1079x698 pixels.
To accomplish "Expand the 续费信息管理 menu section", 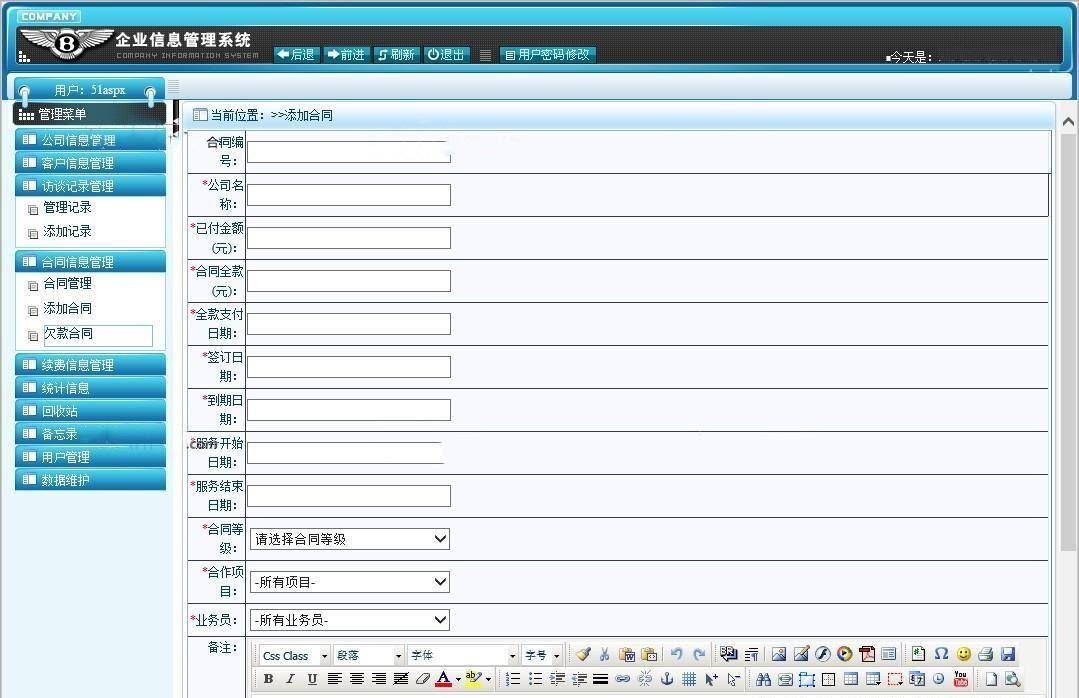I will coord(91,365).
